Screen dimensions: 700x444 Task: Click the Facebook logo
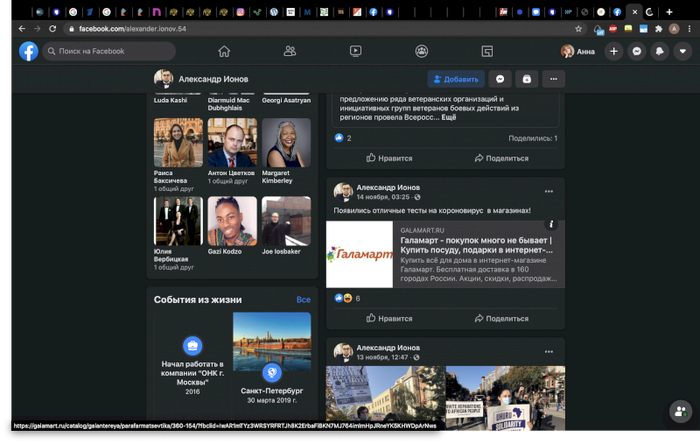pos(28,51)
